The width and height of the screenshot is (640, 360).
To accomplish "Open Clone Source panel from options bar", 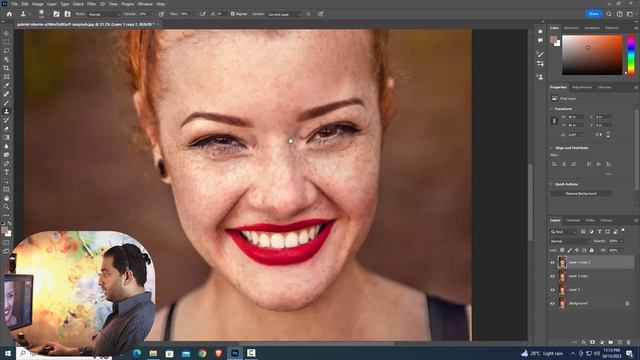I will click(x=67, y=14).
